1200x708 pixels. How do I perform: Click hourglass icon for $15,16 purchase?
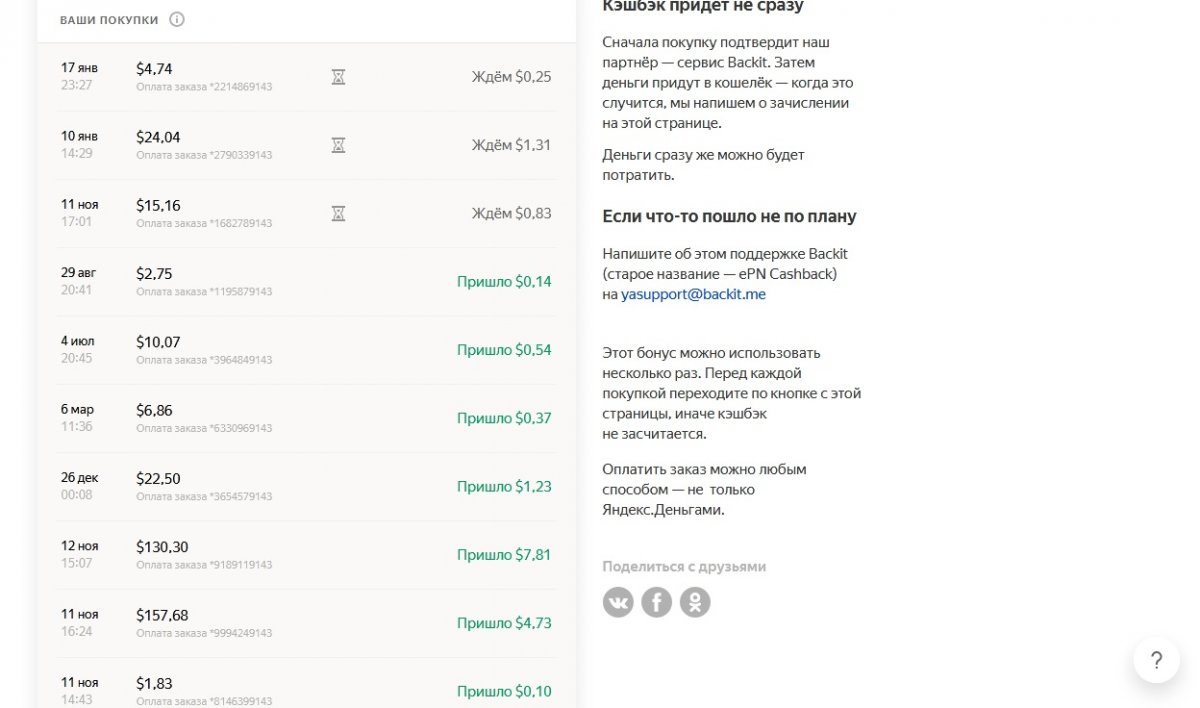[338, 213]
